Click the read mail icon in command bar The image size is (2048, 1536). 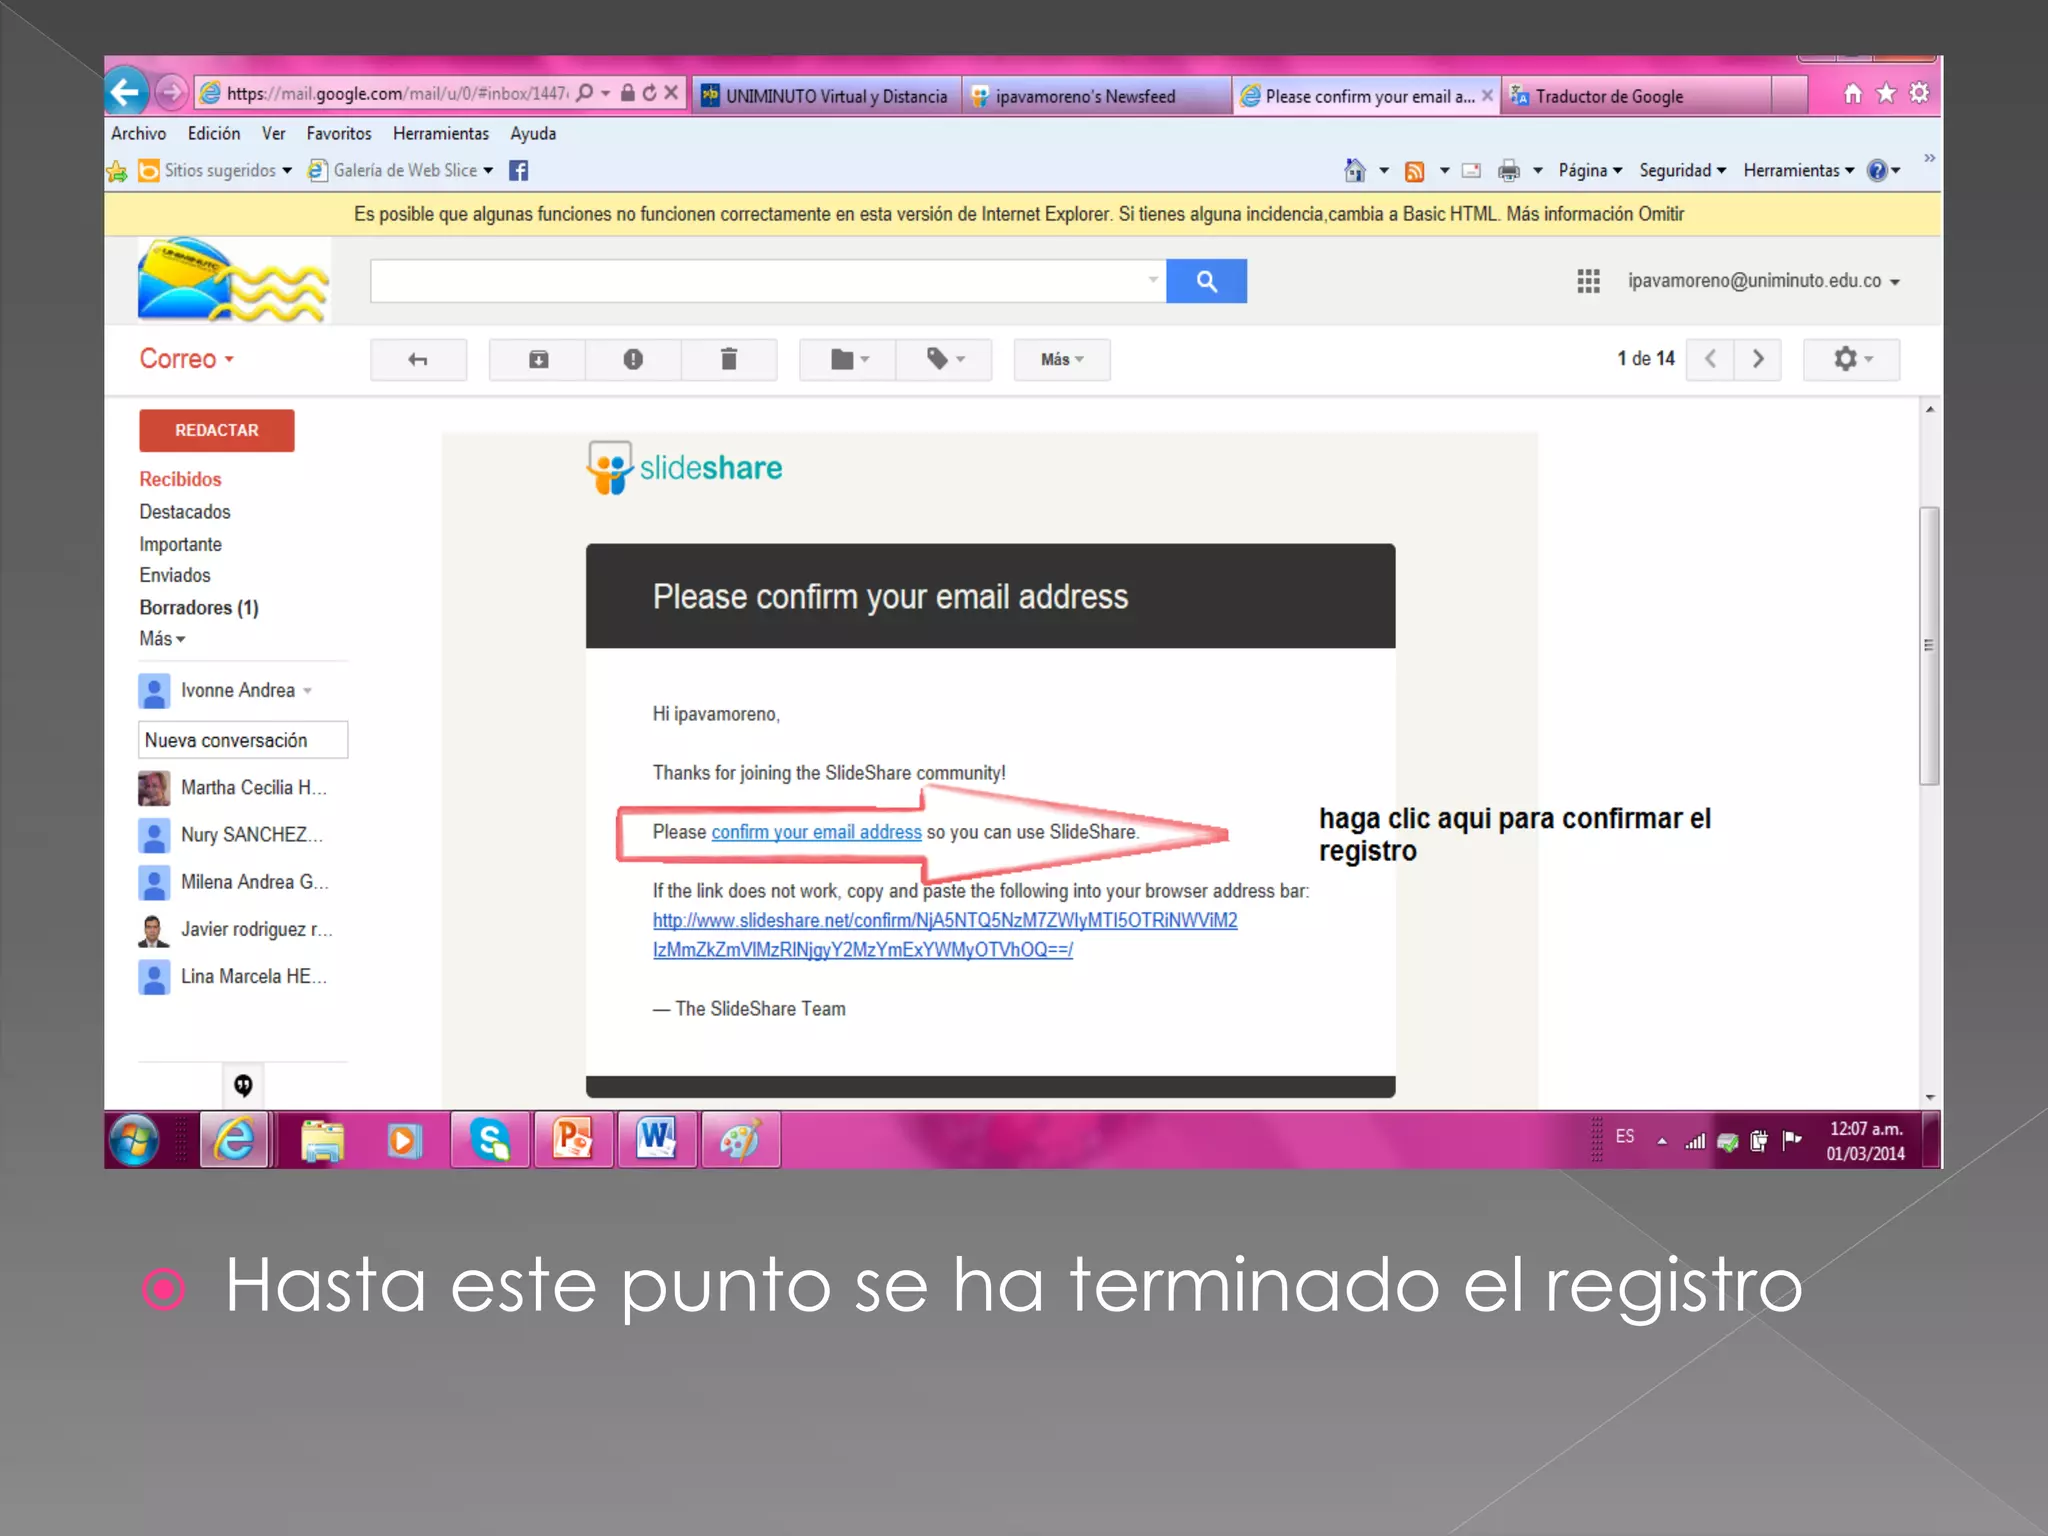pyautogui.click(x=1471, y=171)
